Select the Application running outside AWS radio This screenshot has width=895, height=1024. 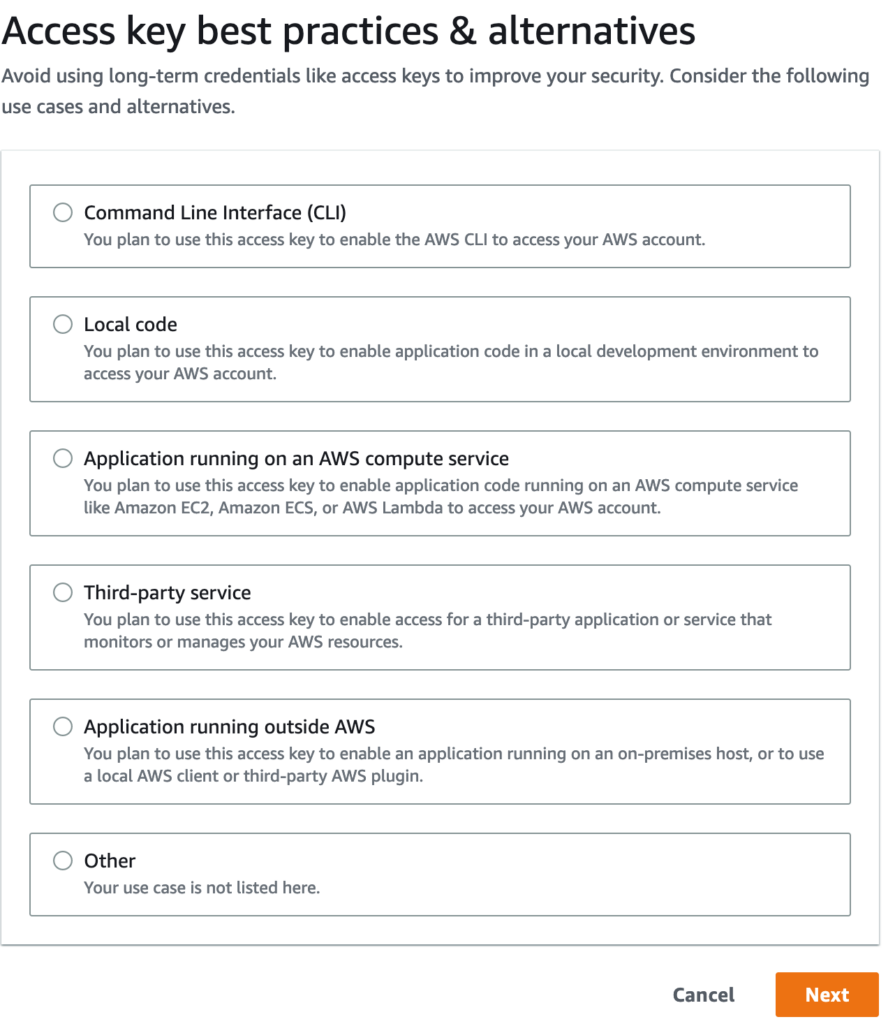coord(63,726)
